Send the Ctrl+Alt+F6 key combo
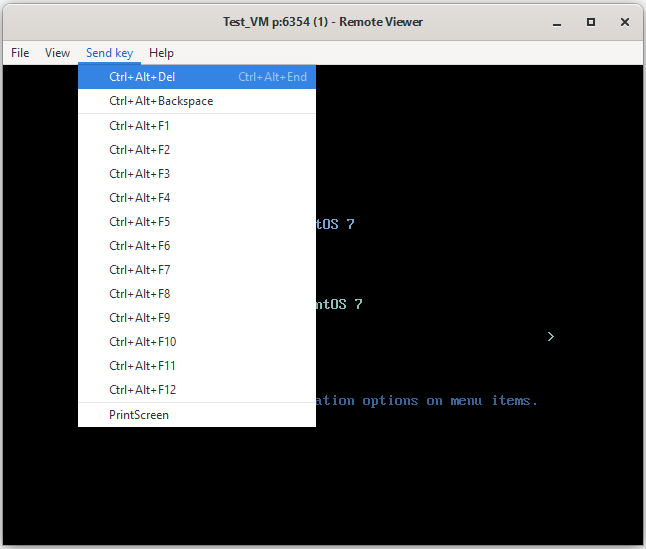The width and height of the screenshot is (646, 549). click(x=197, y=246)
